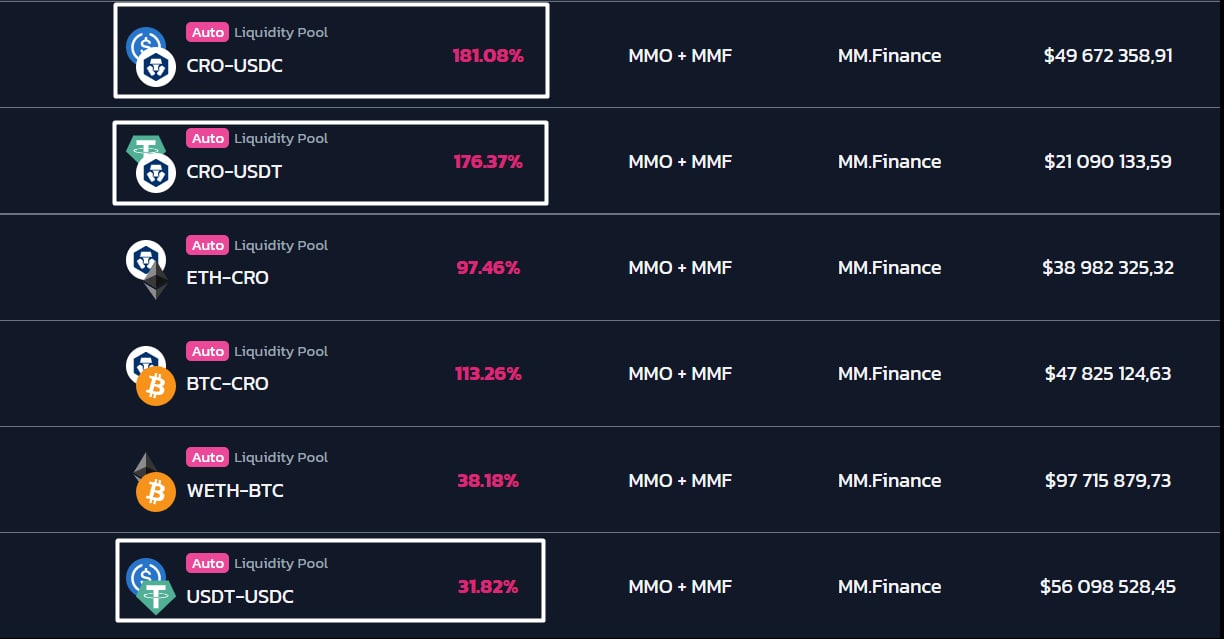This screenshot has height=639, width=1224.
Task: Open the ETH-CRO liquidity pool name
Action: (227, 278)
